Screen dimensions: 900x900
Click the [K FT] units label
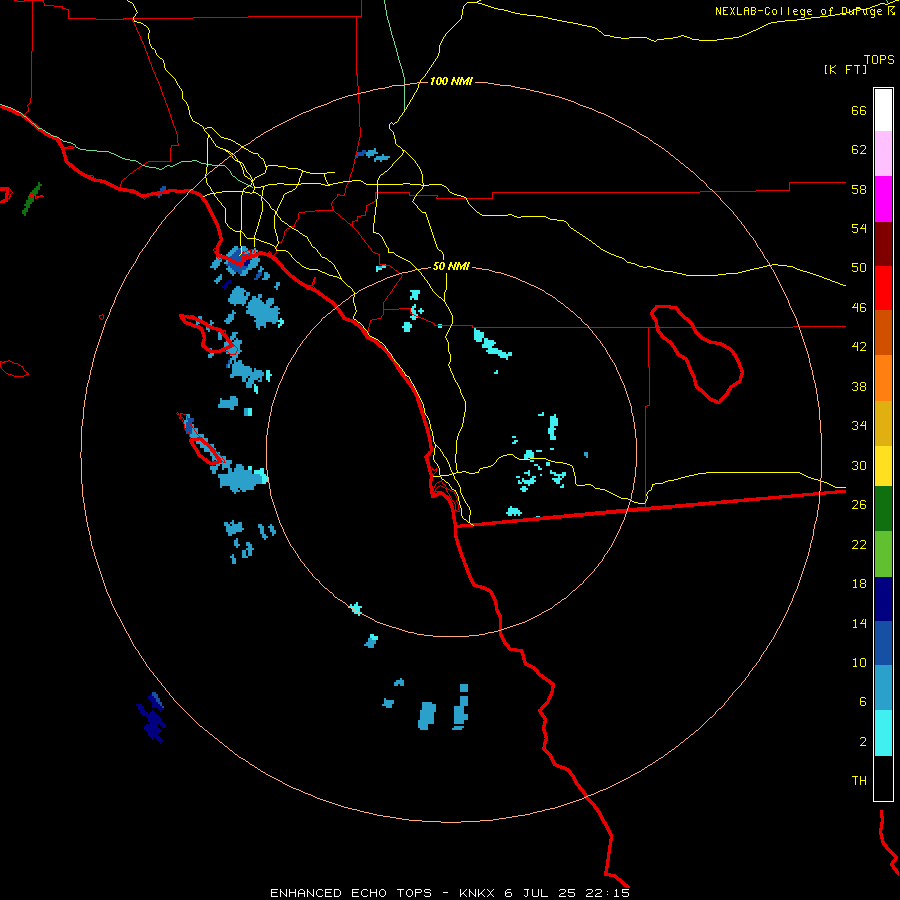845,70
